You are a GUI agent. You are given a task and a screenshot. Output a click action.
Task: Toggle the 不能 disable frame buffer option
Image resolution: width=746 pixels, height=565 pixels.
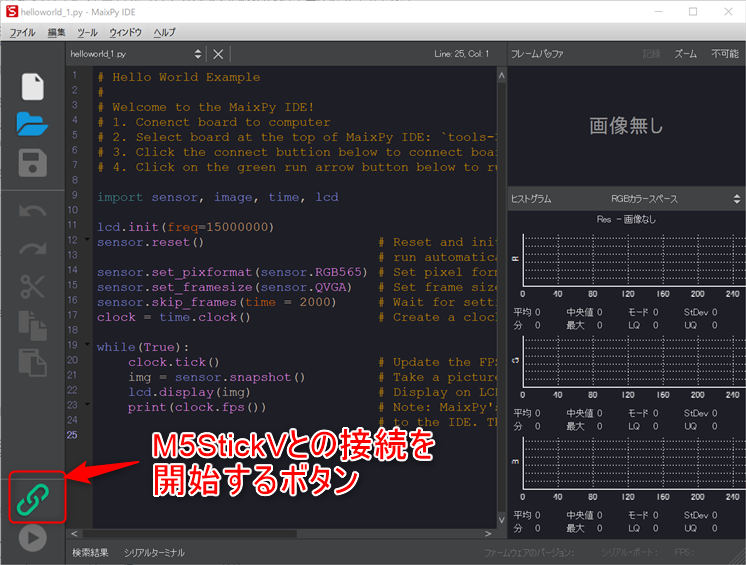coord(724,53)
